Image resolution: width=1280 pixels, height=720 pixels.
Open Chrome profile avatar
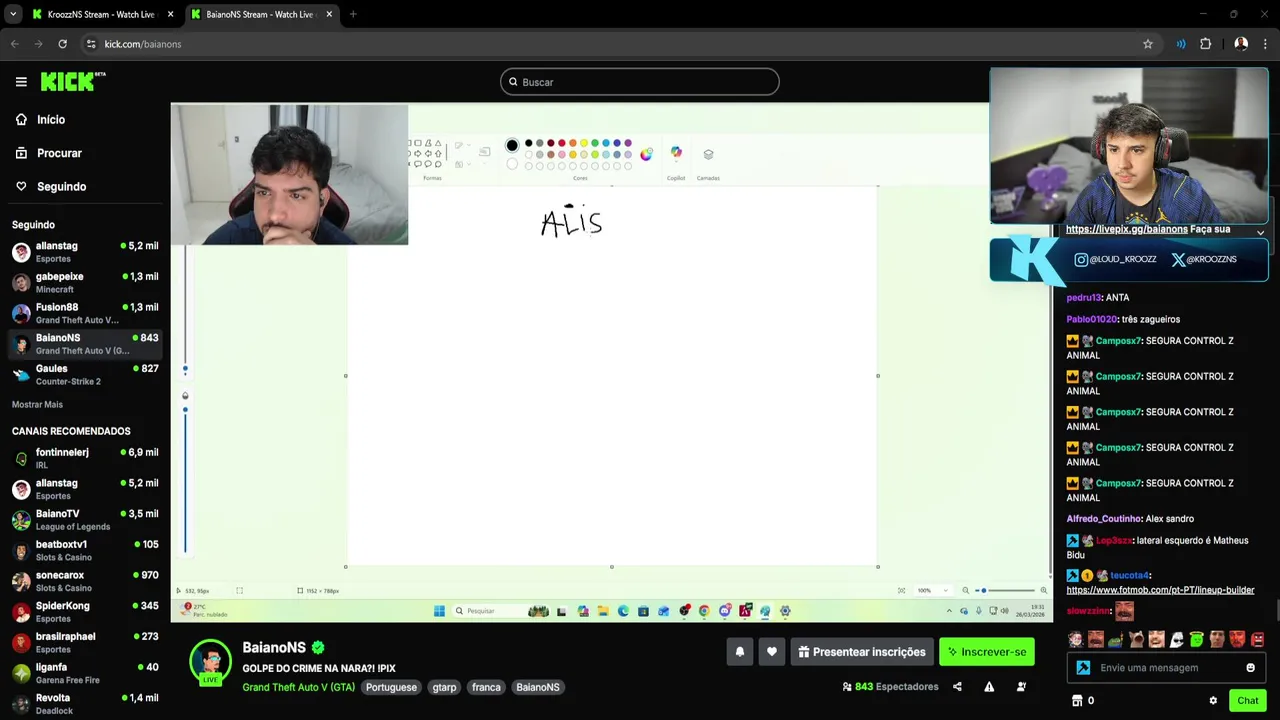[x=1241, y=44]
